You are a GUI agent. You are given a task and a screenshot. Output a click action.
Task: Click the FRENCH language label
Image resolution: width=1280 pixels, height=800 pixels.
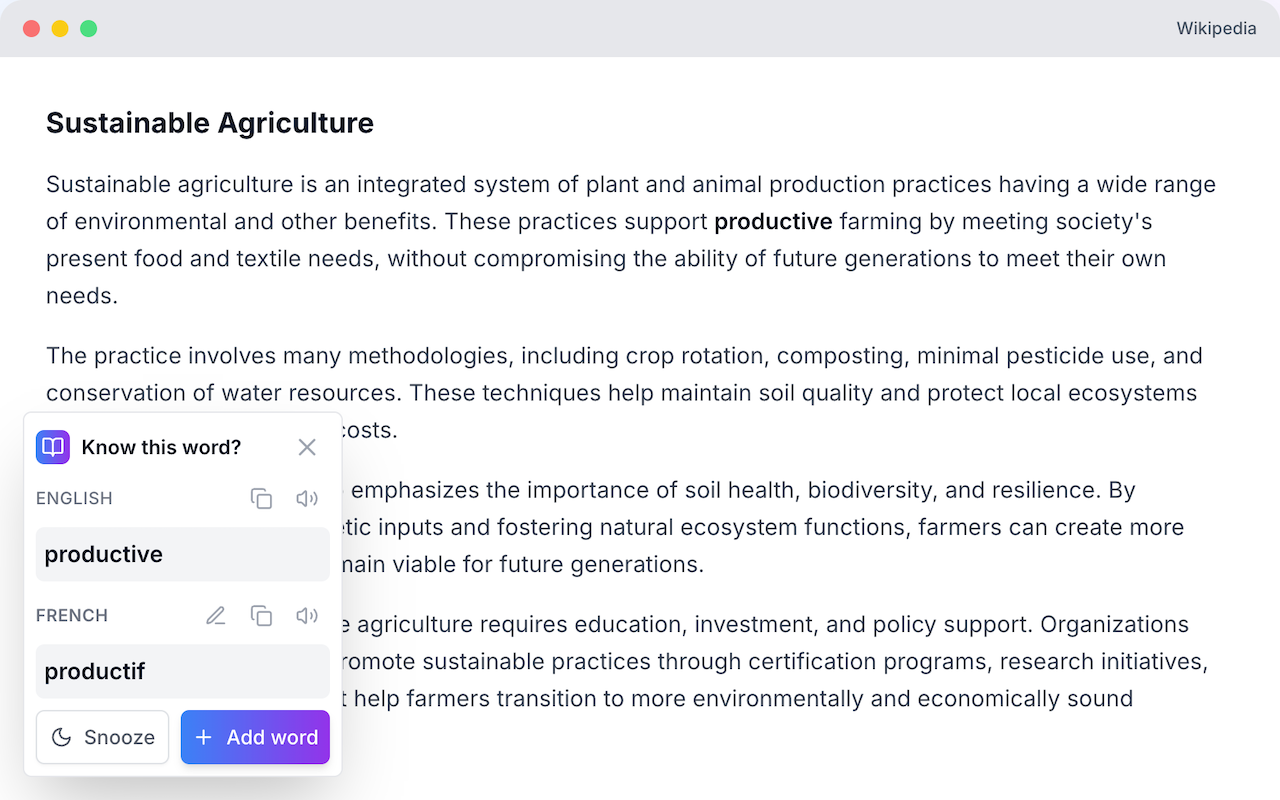(72, 615)
